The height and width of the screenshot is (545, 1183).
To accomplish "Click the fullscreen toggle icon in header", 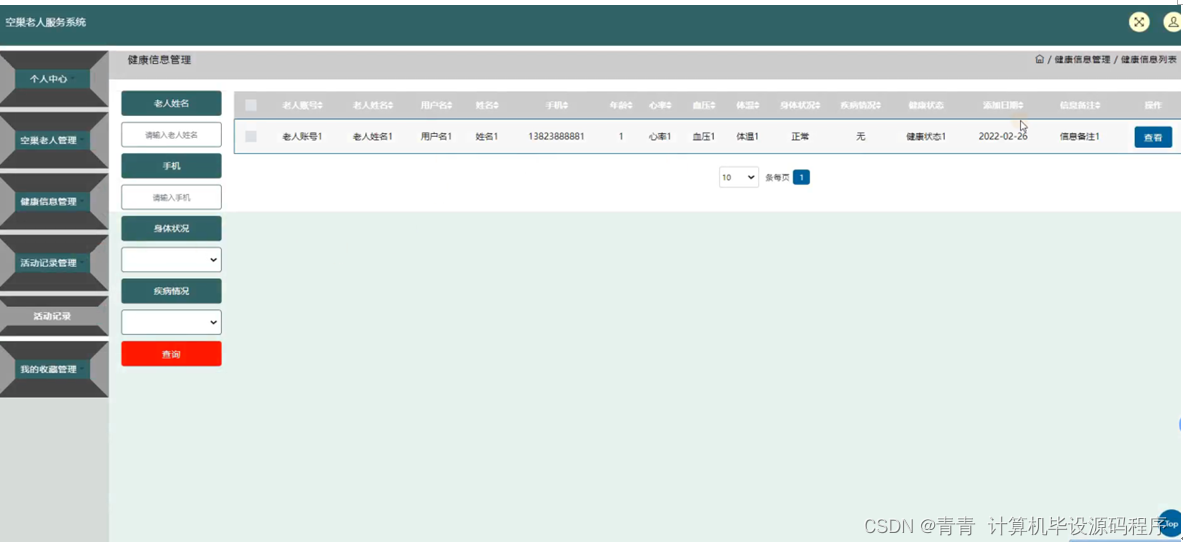I will (1138, 22).
